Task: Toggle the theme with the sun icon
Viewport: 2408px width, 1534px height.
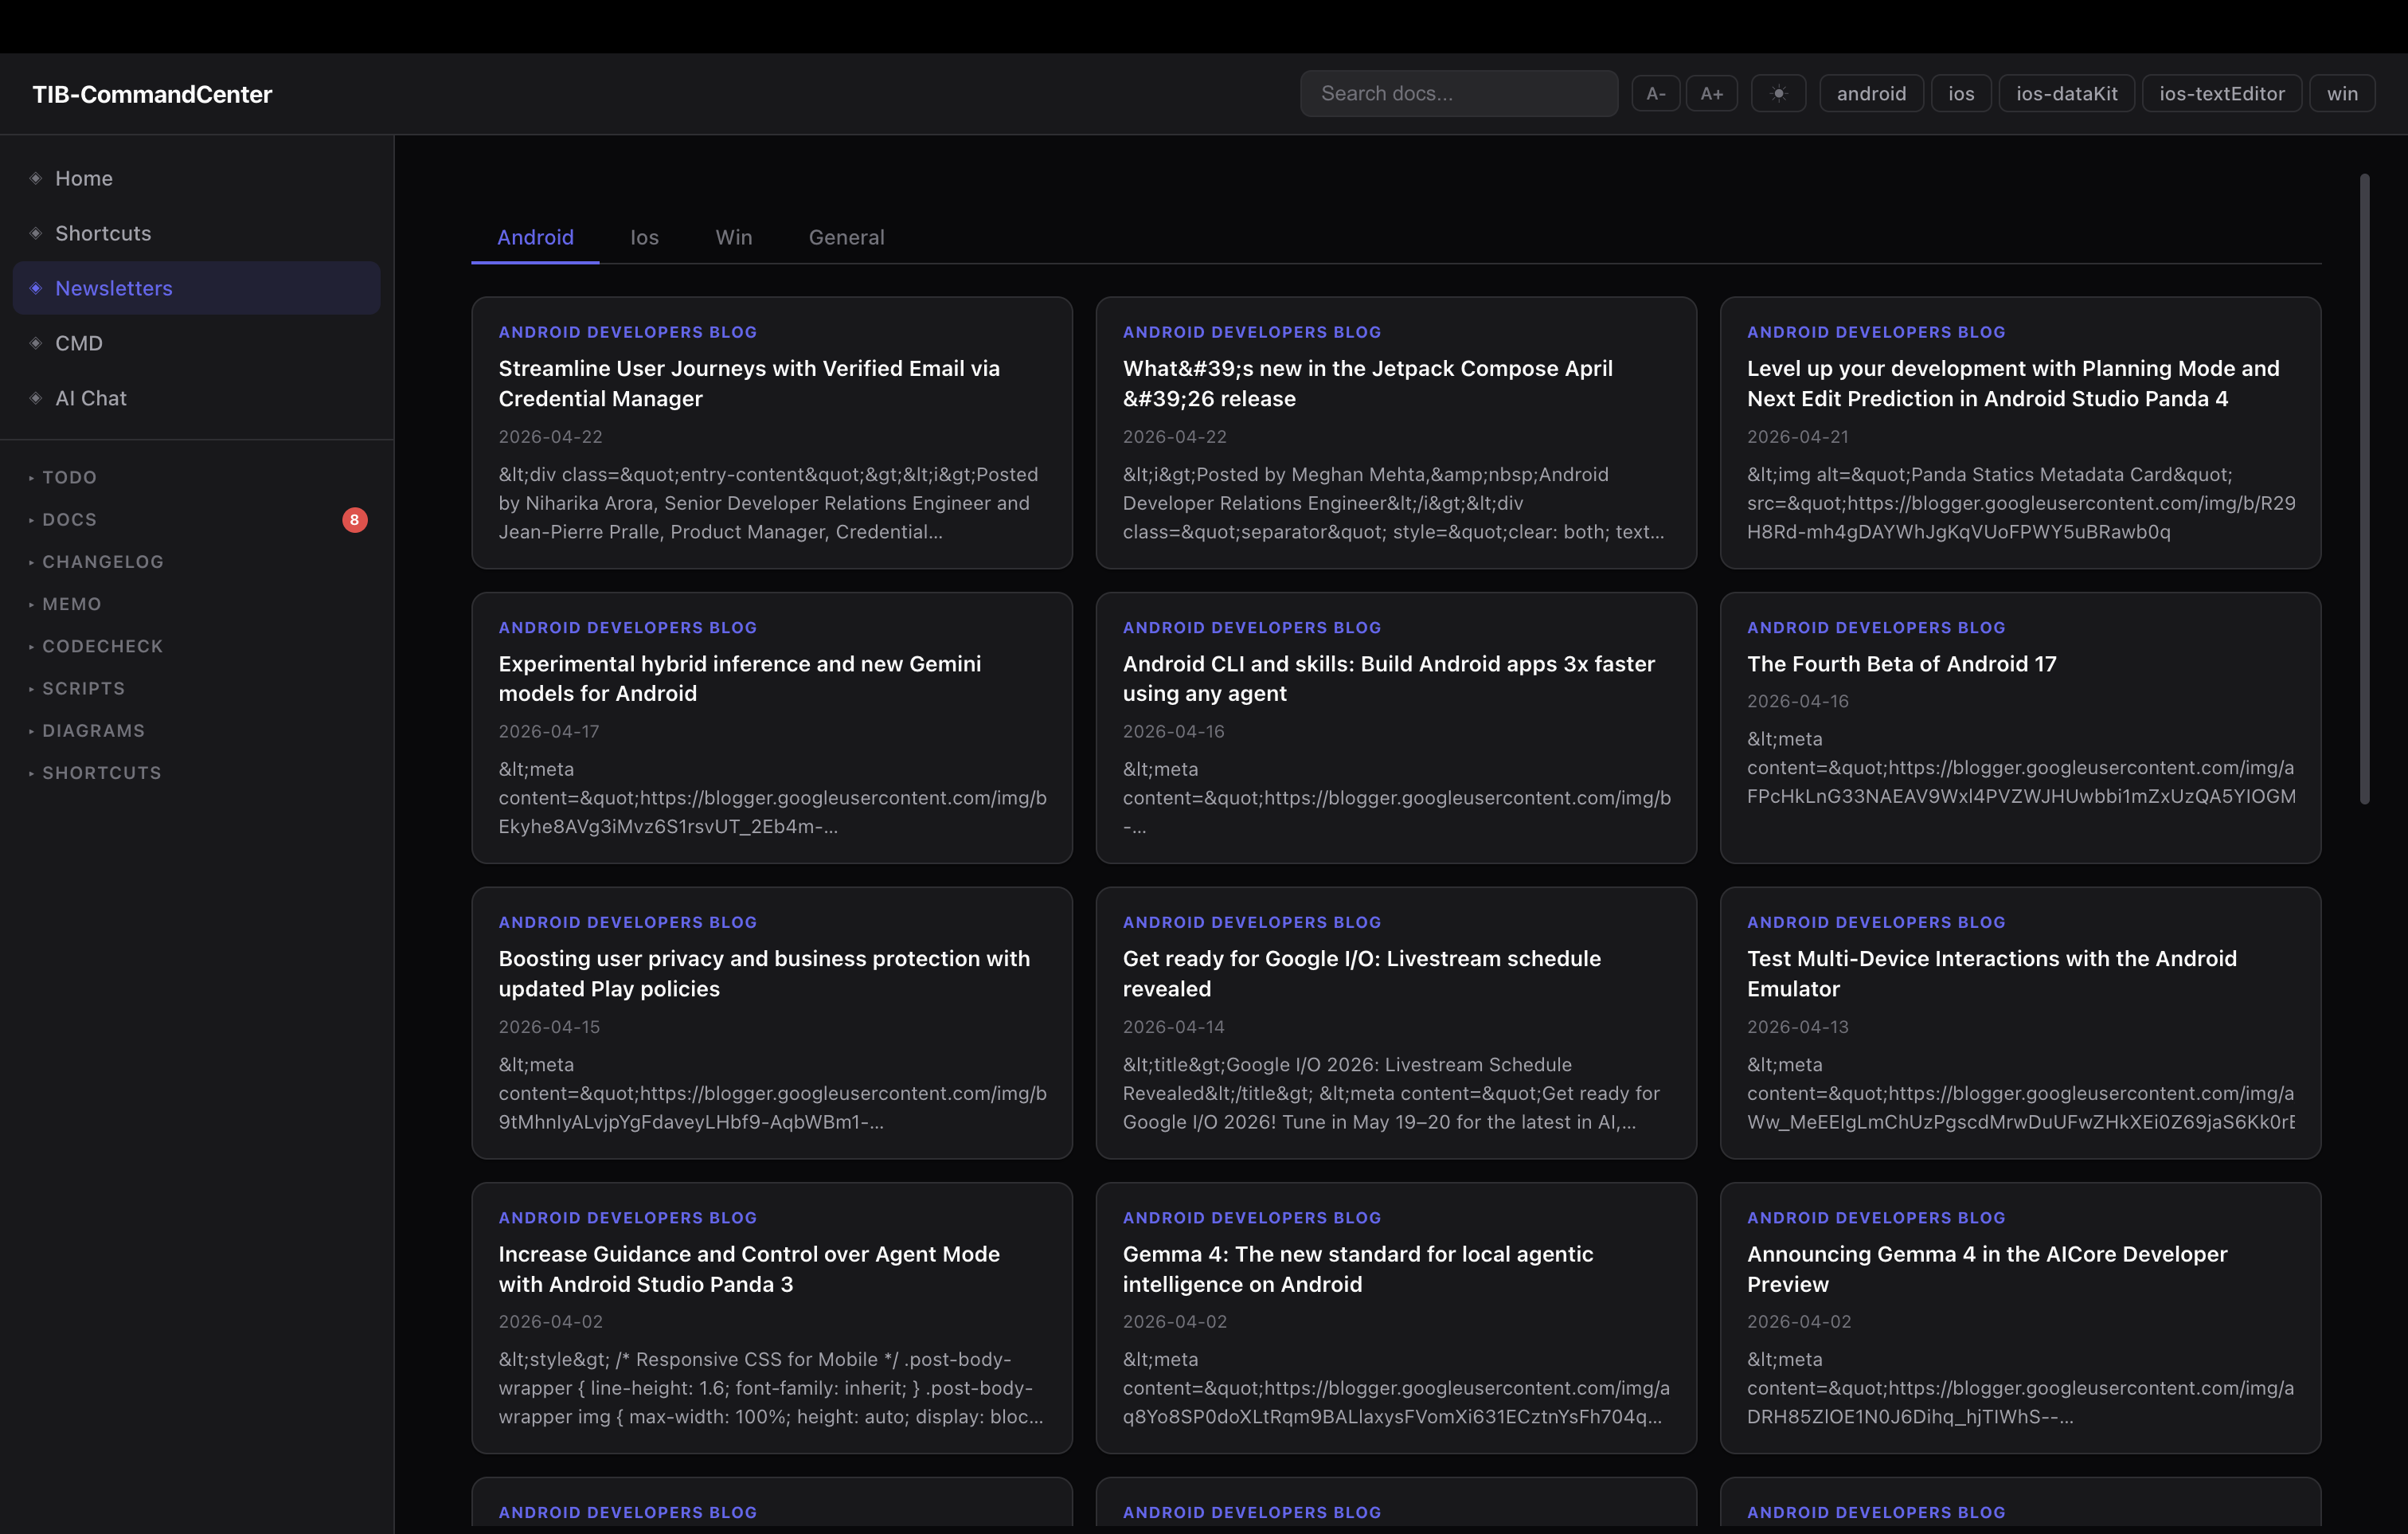Action: click(x=1778, y=93)
